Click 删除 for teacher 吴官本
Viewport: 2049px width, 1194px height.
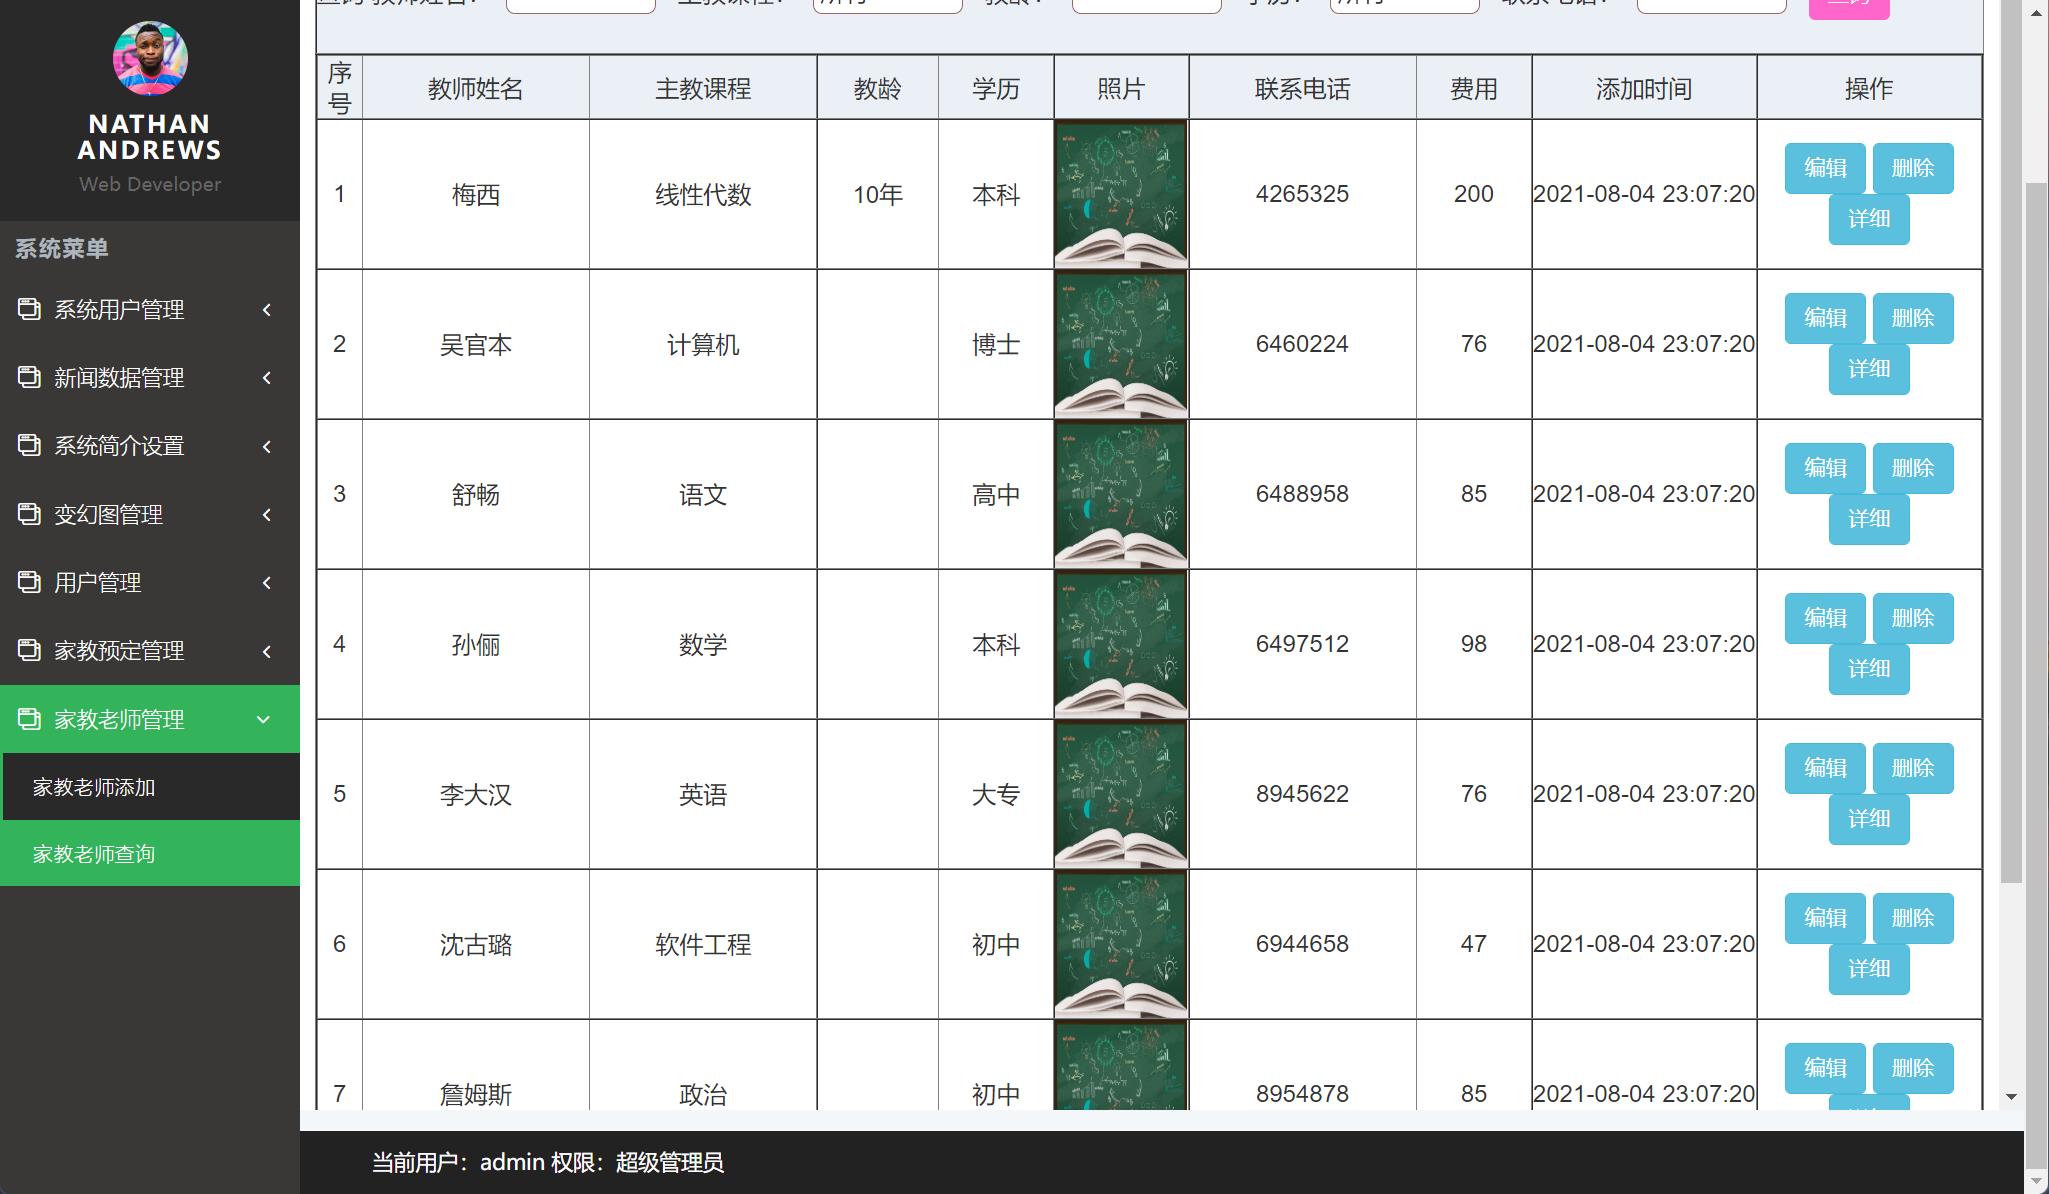[x=1913, y=318]
